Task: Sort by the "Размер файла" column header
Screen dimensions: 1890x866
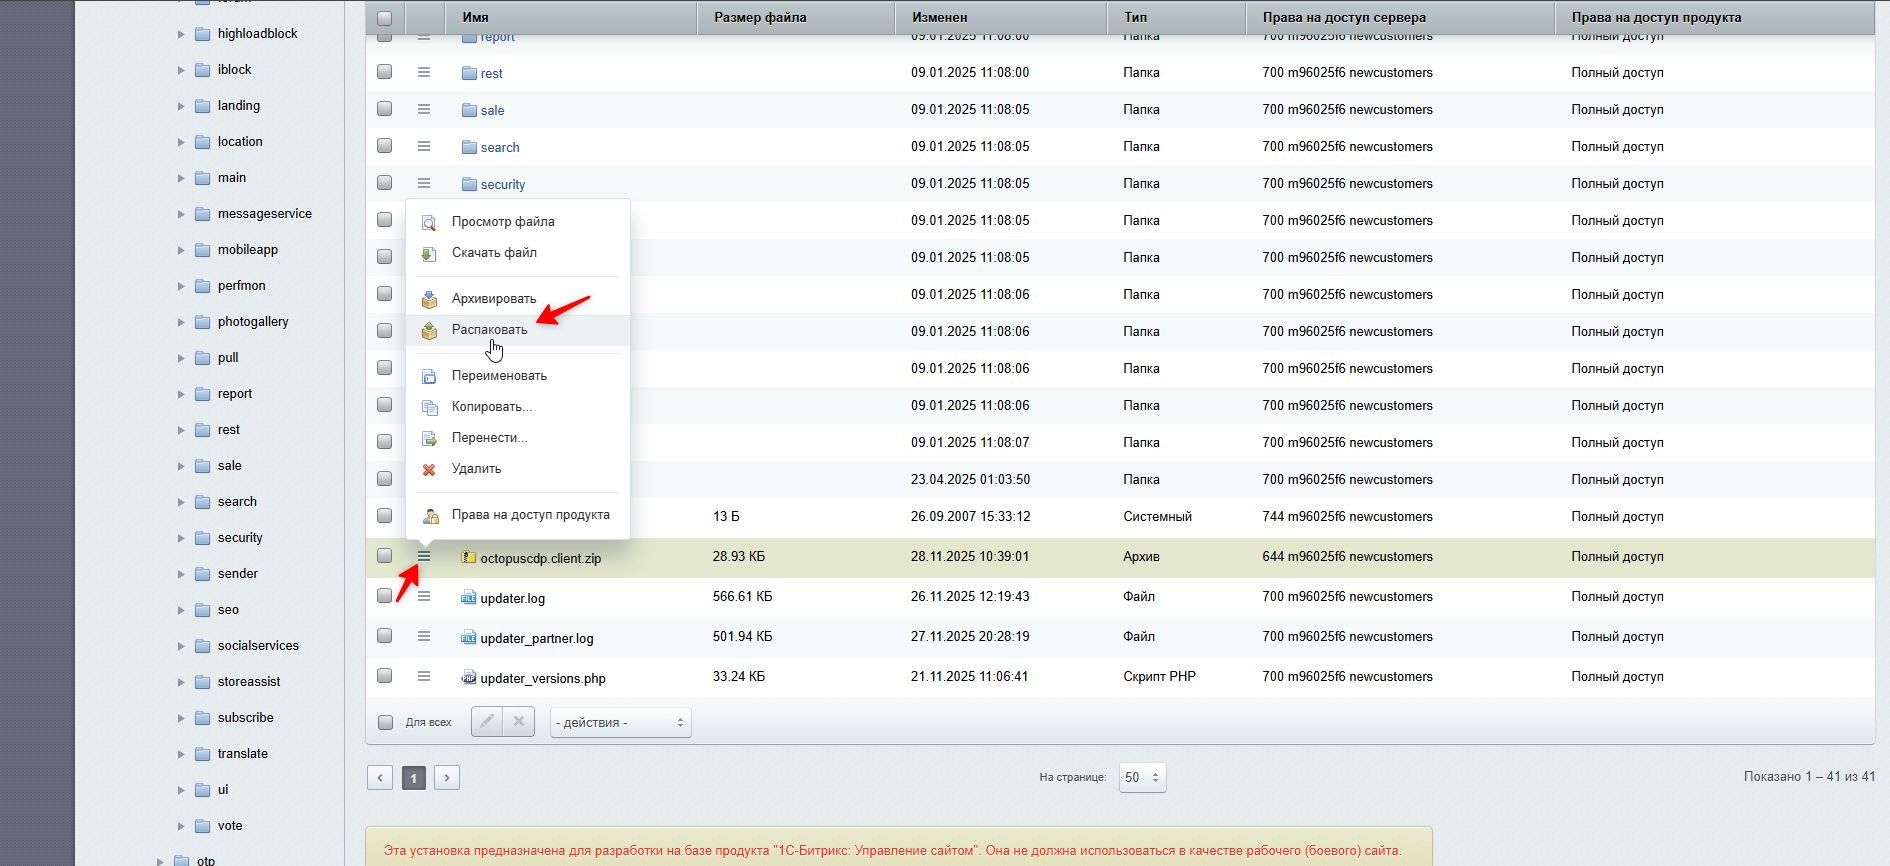Action: click(760, 17)
